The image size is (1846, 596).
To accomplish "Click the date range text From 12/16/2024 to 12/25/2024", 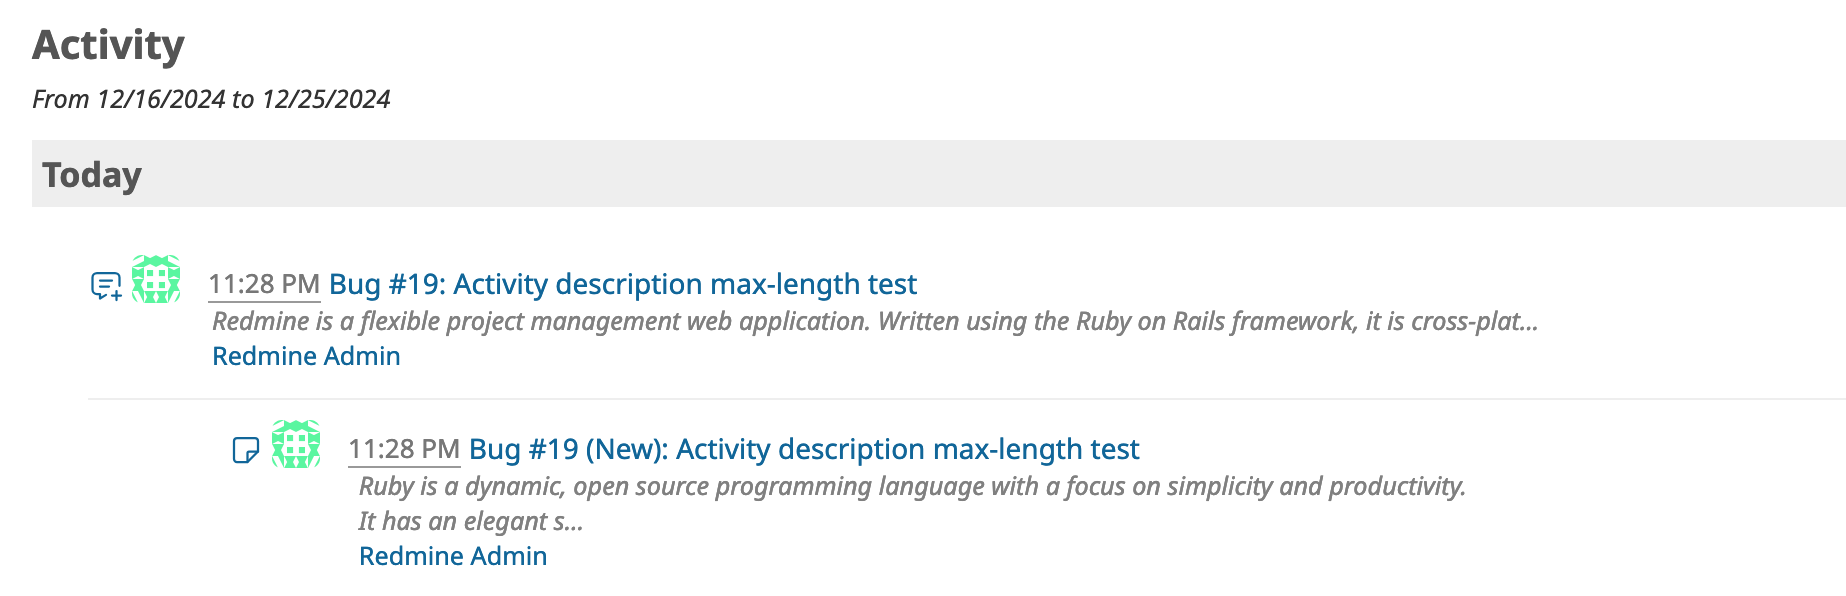I will tap(211, 99).
